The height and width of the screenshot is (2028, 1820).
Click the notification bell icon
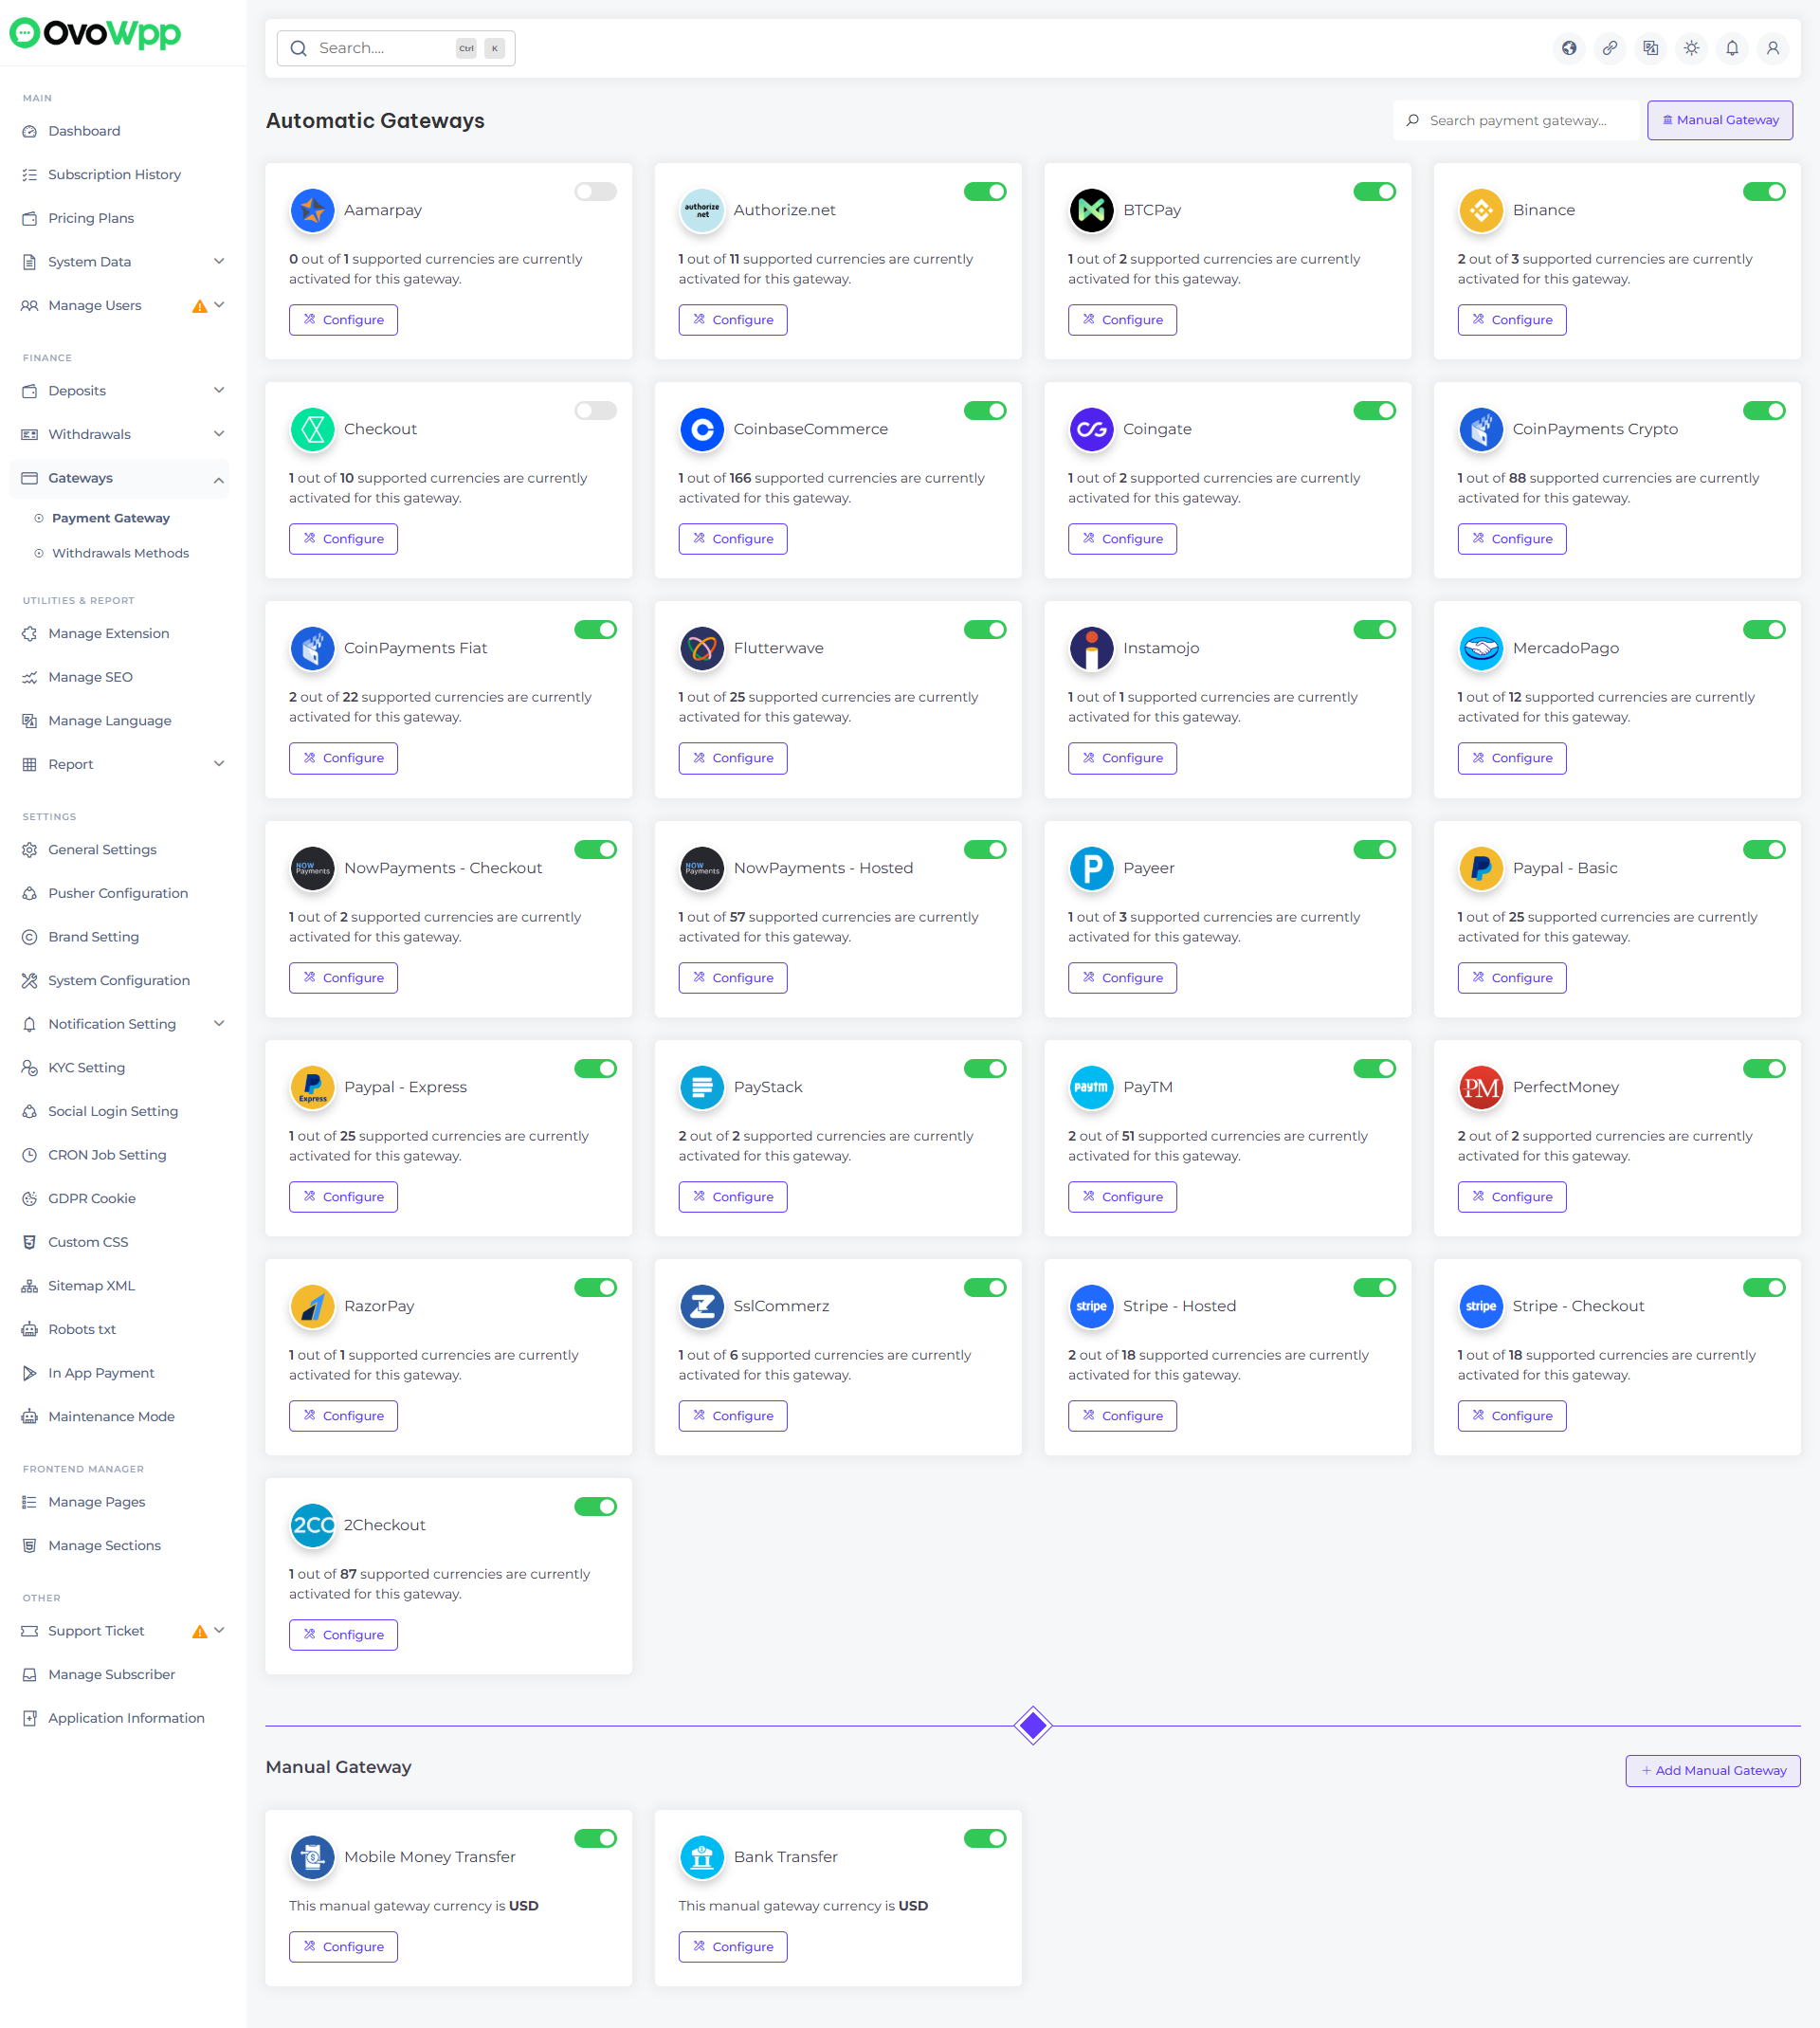click(1731, 48)
